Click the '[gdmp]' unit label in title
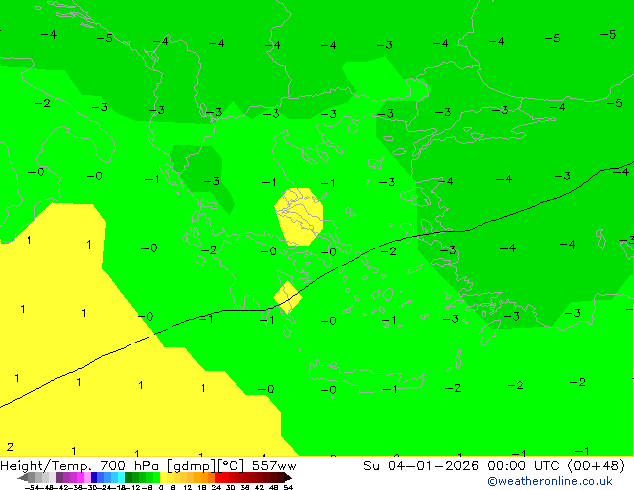The image size is (634, 490). tap(192, 466)
